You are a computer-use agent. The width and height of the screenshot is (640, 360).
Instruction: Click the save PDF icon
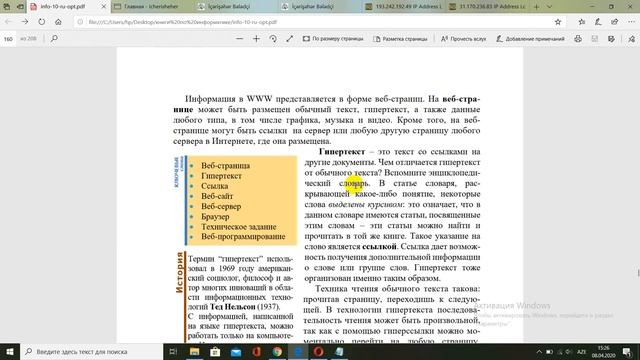[x=595, y=39]
